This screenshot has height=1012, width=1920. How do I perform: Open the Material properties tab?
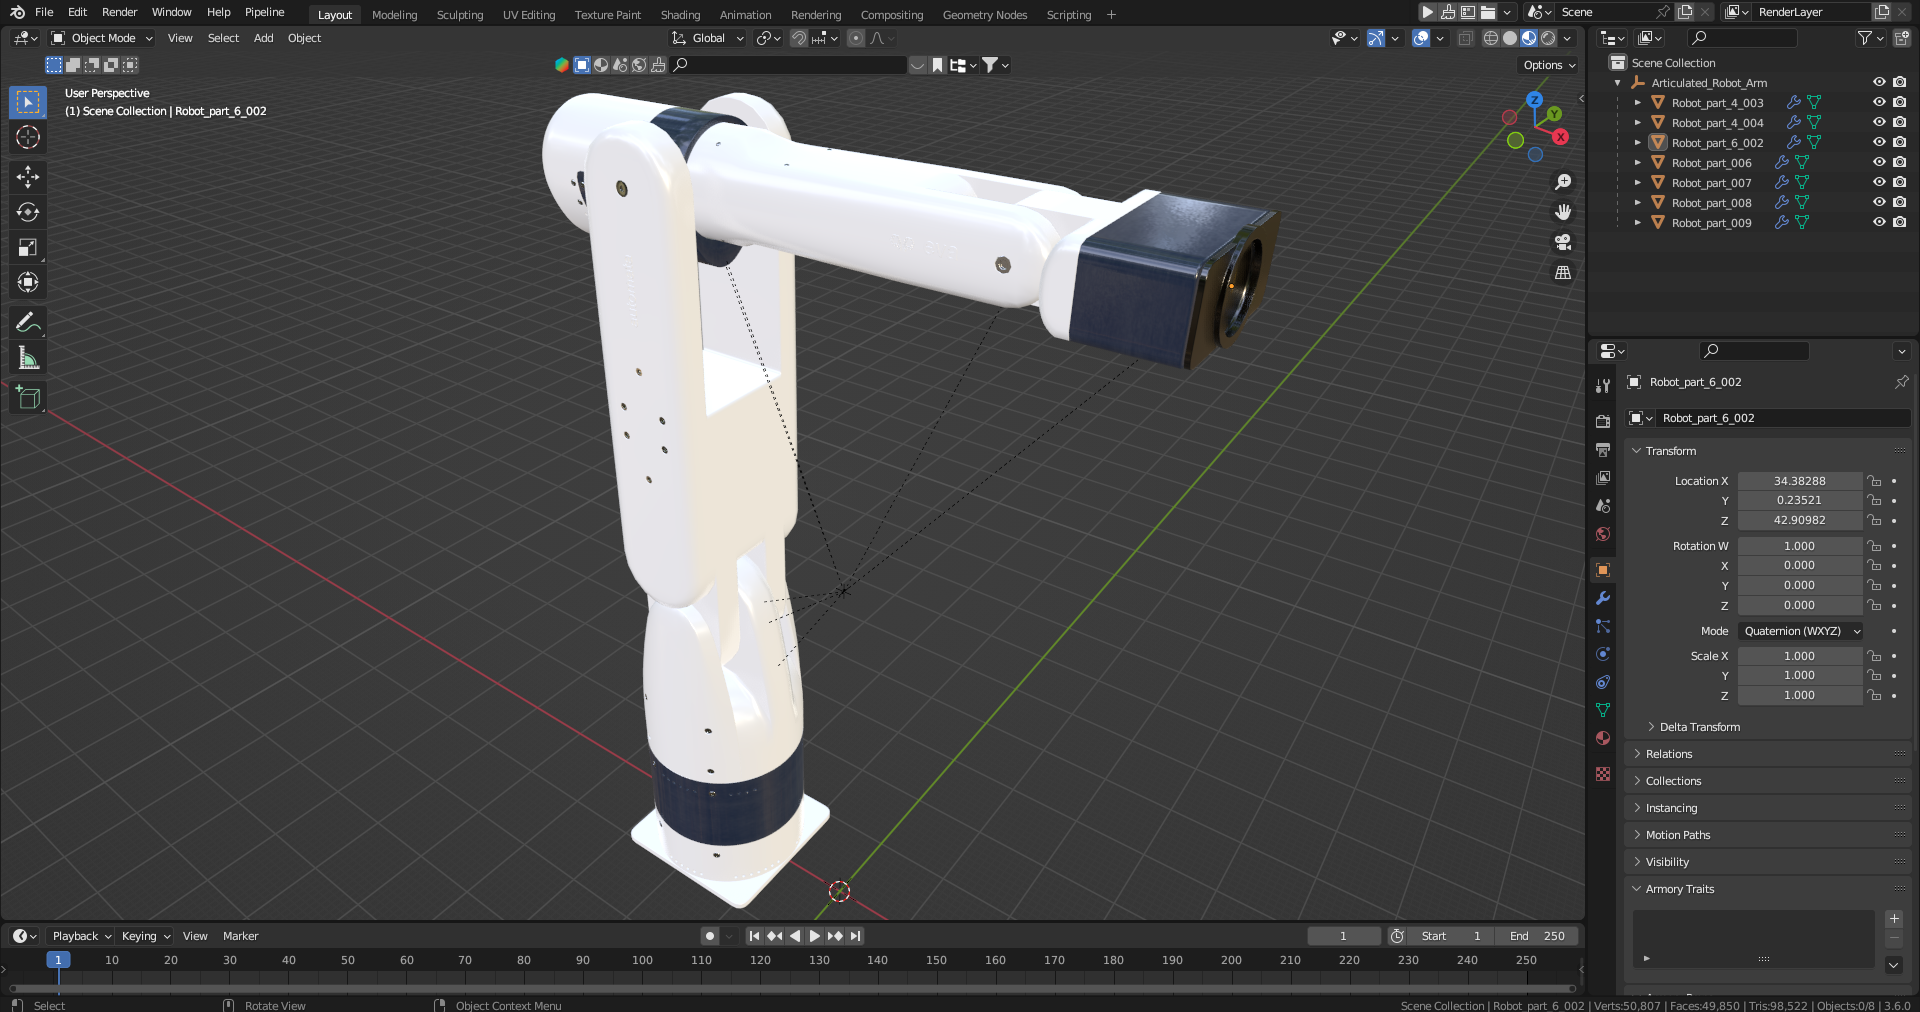pos(1603,737)
